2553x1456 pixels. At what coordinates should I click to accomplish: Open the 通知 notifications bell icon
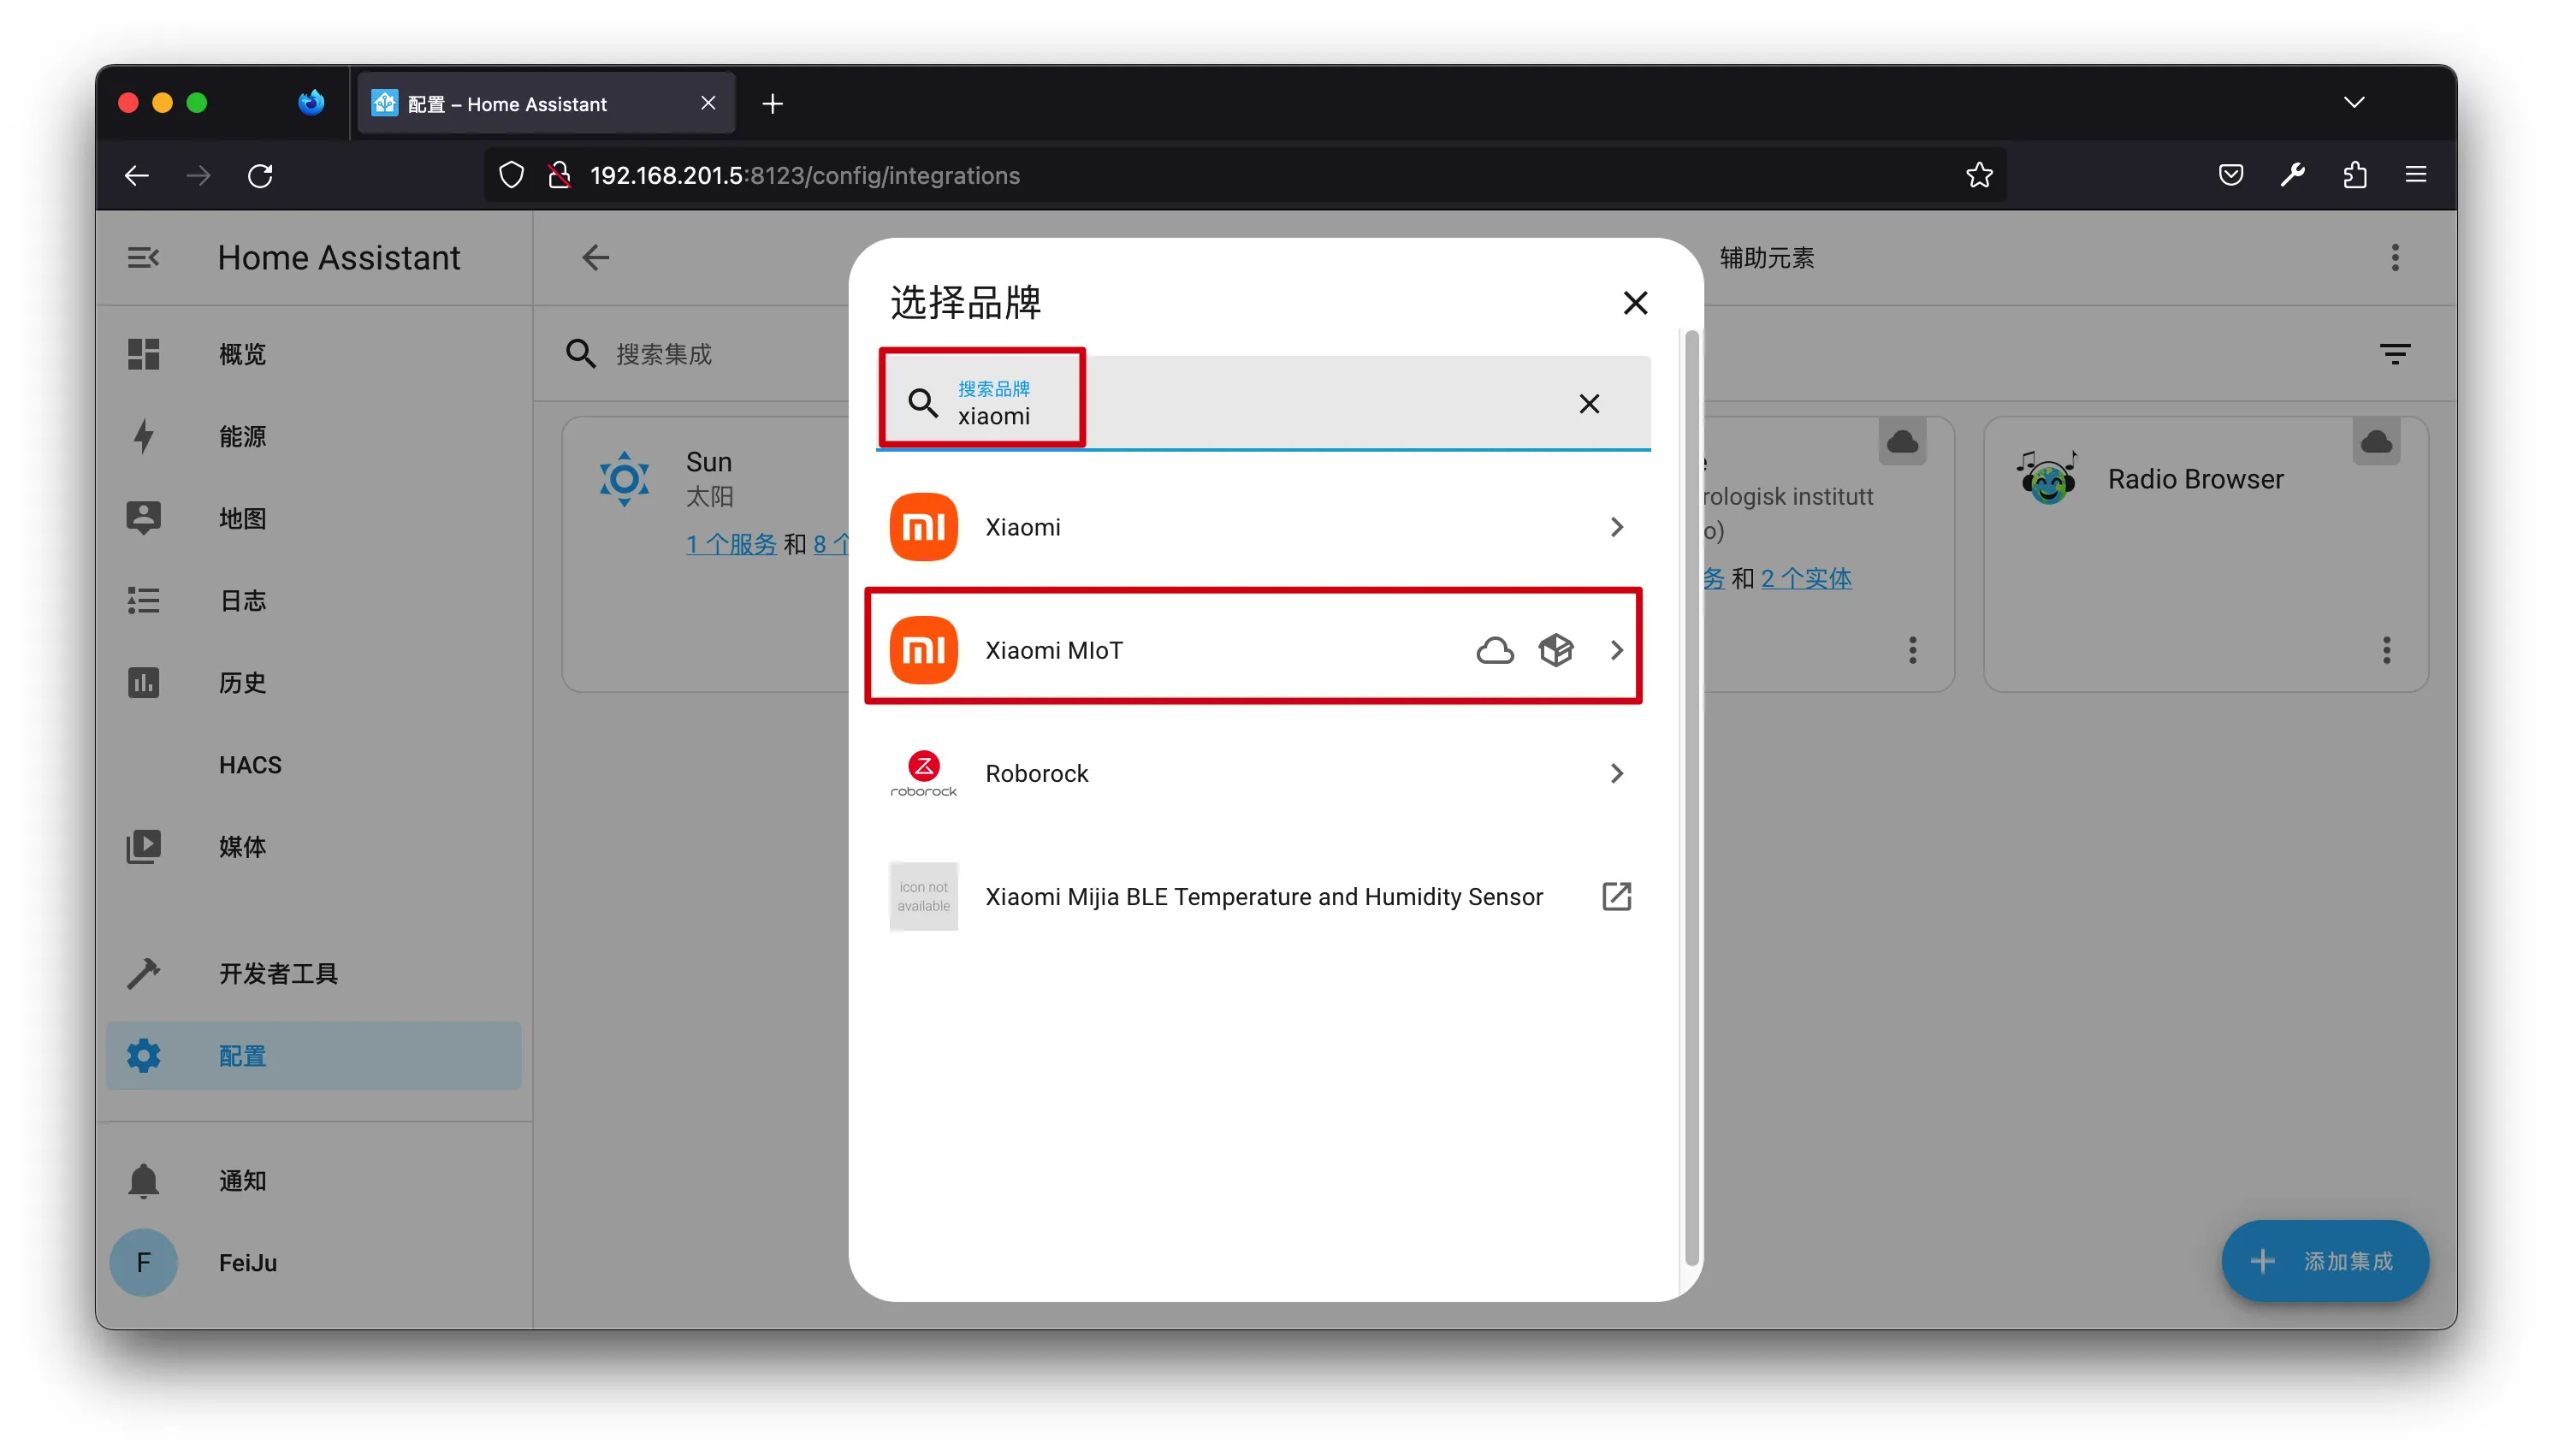143,1180
